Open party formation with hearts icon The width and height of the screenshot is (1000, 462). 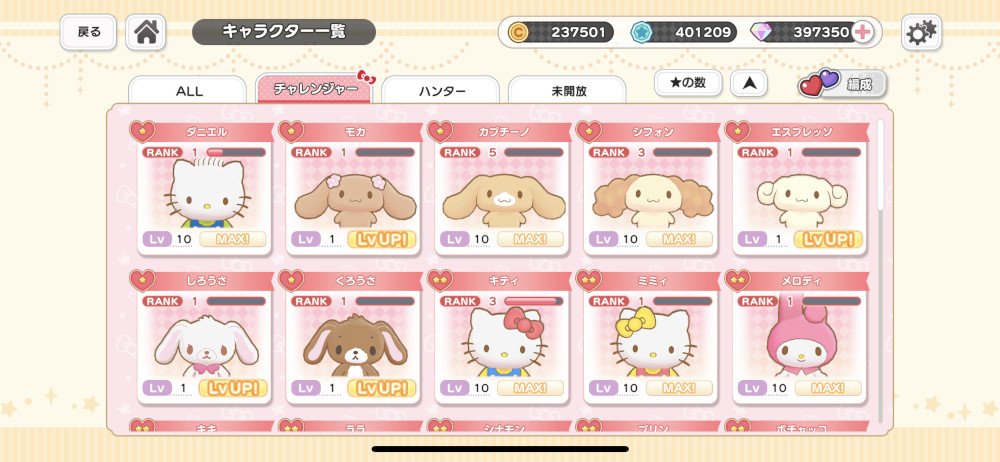point(842,84)
